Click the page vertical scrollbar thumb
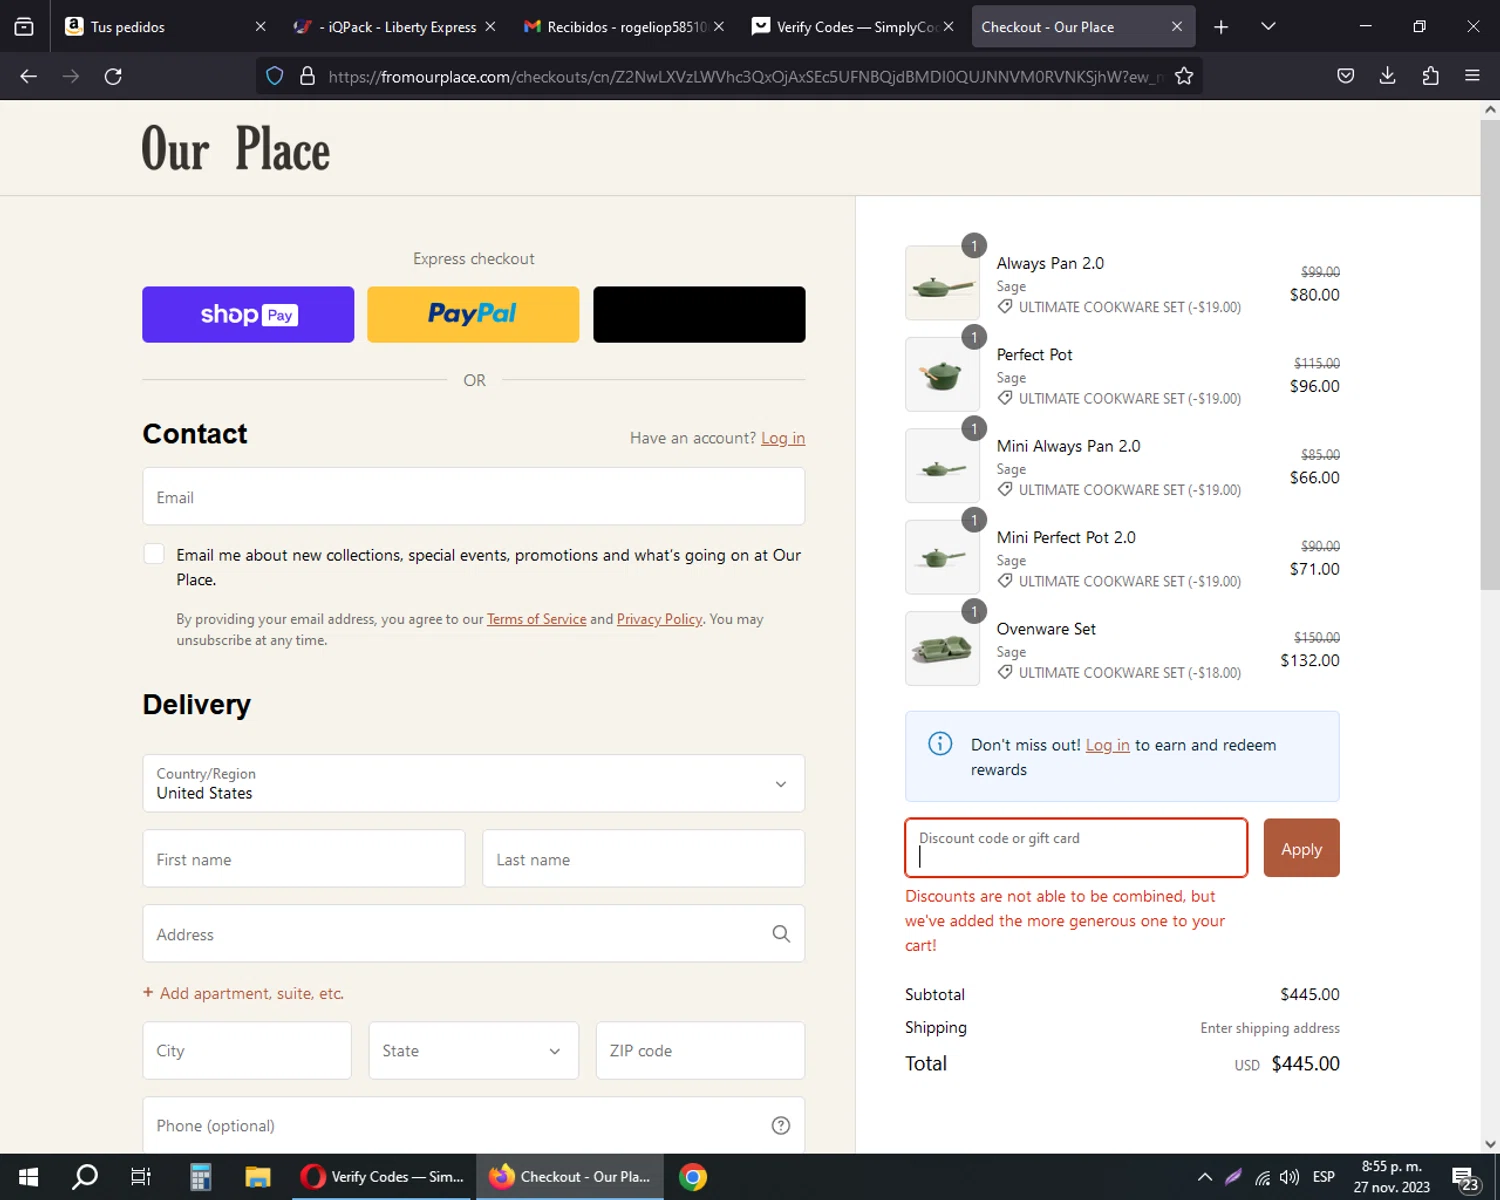The height and width of the screenshot is (1200, 1500). pyautogui.click(x=1490, y=355)
